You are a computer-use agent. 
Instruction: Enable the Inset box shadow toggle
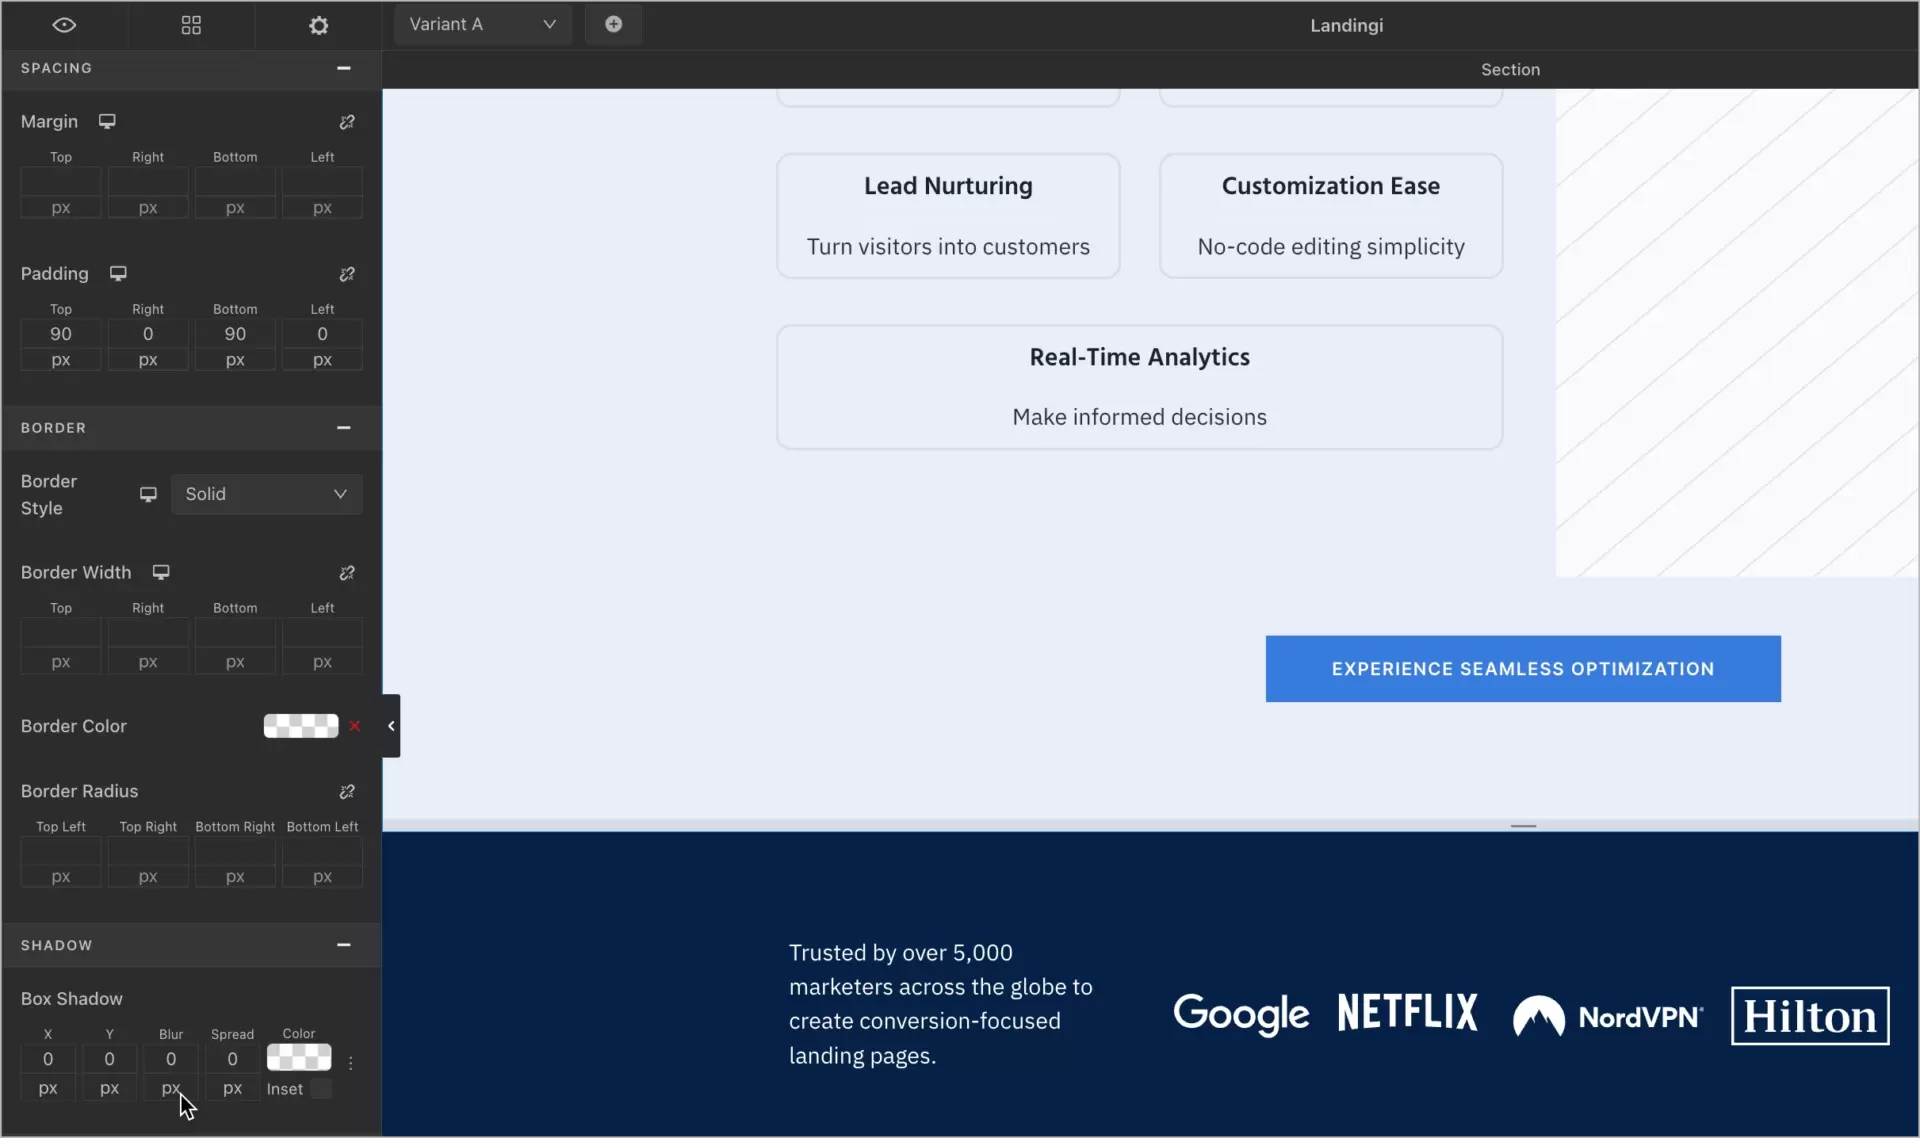coord(319,1089)
